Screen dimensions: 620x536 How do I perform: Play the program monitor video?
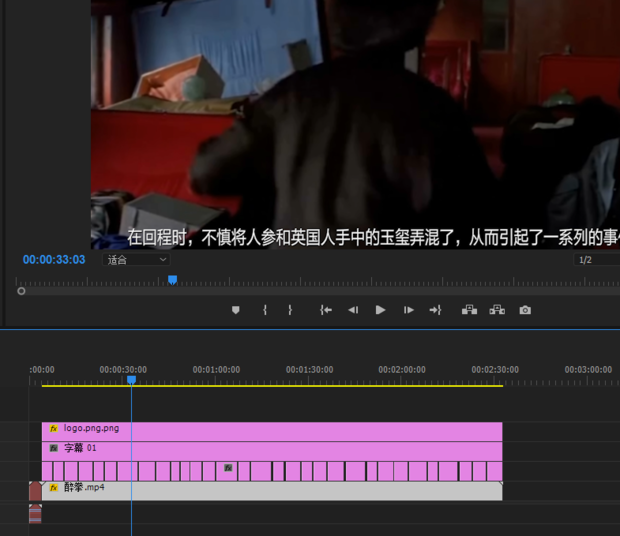[380, 310]
